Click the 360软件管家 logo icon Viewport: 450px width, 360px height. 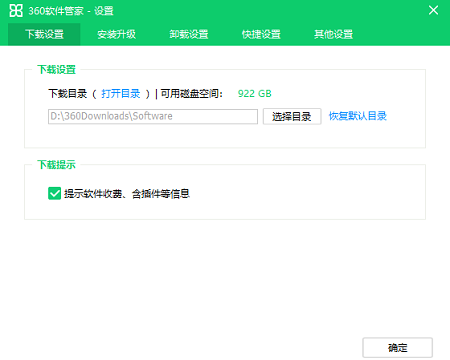pyautogui.click(x=16, y=11)
